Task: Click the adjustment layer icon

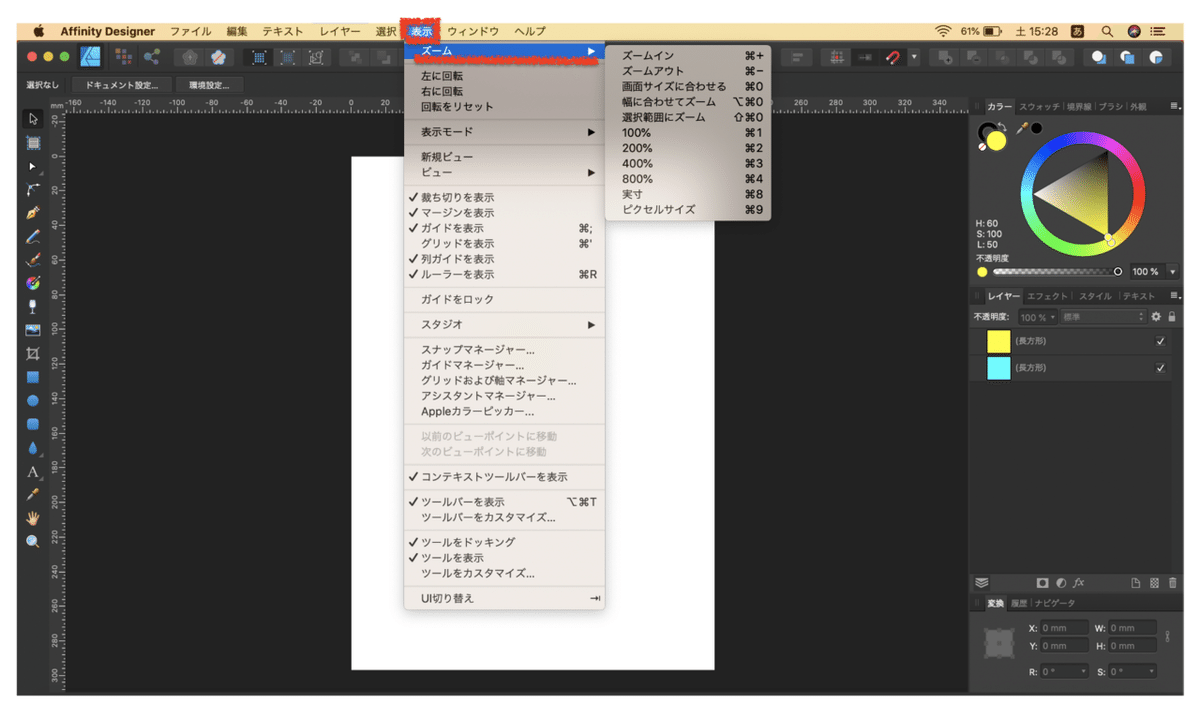Action: coord(1061,583)
